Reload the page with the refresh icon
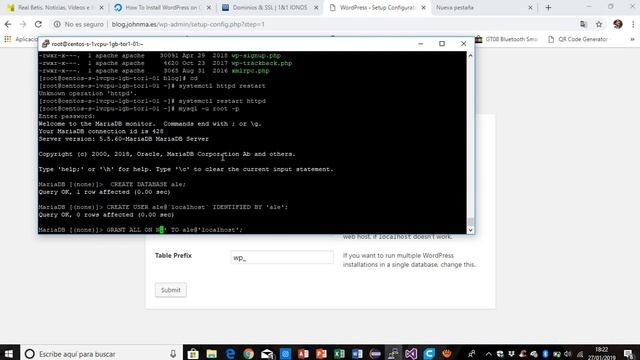The width and height of the screenshot is (640, 360). click(x=38, y=24)
